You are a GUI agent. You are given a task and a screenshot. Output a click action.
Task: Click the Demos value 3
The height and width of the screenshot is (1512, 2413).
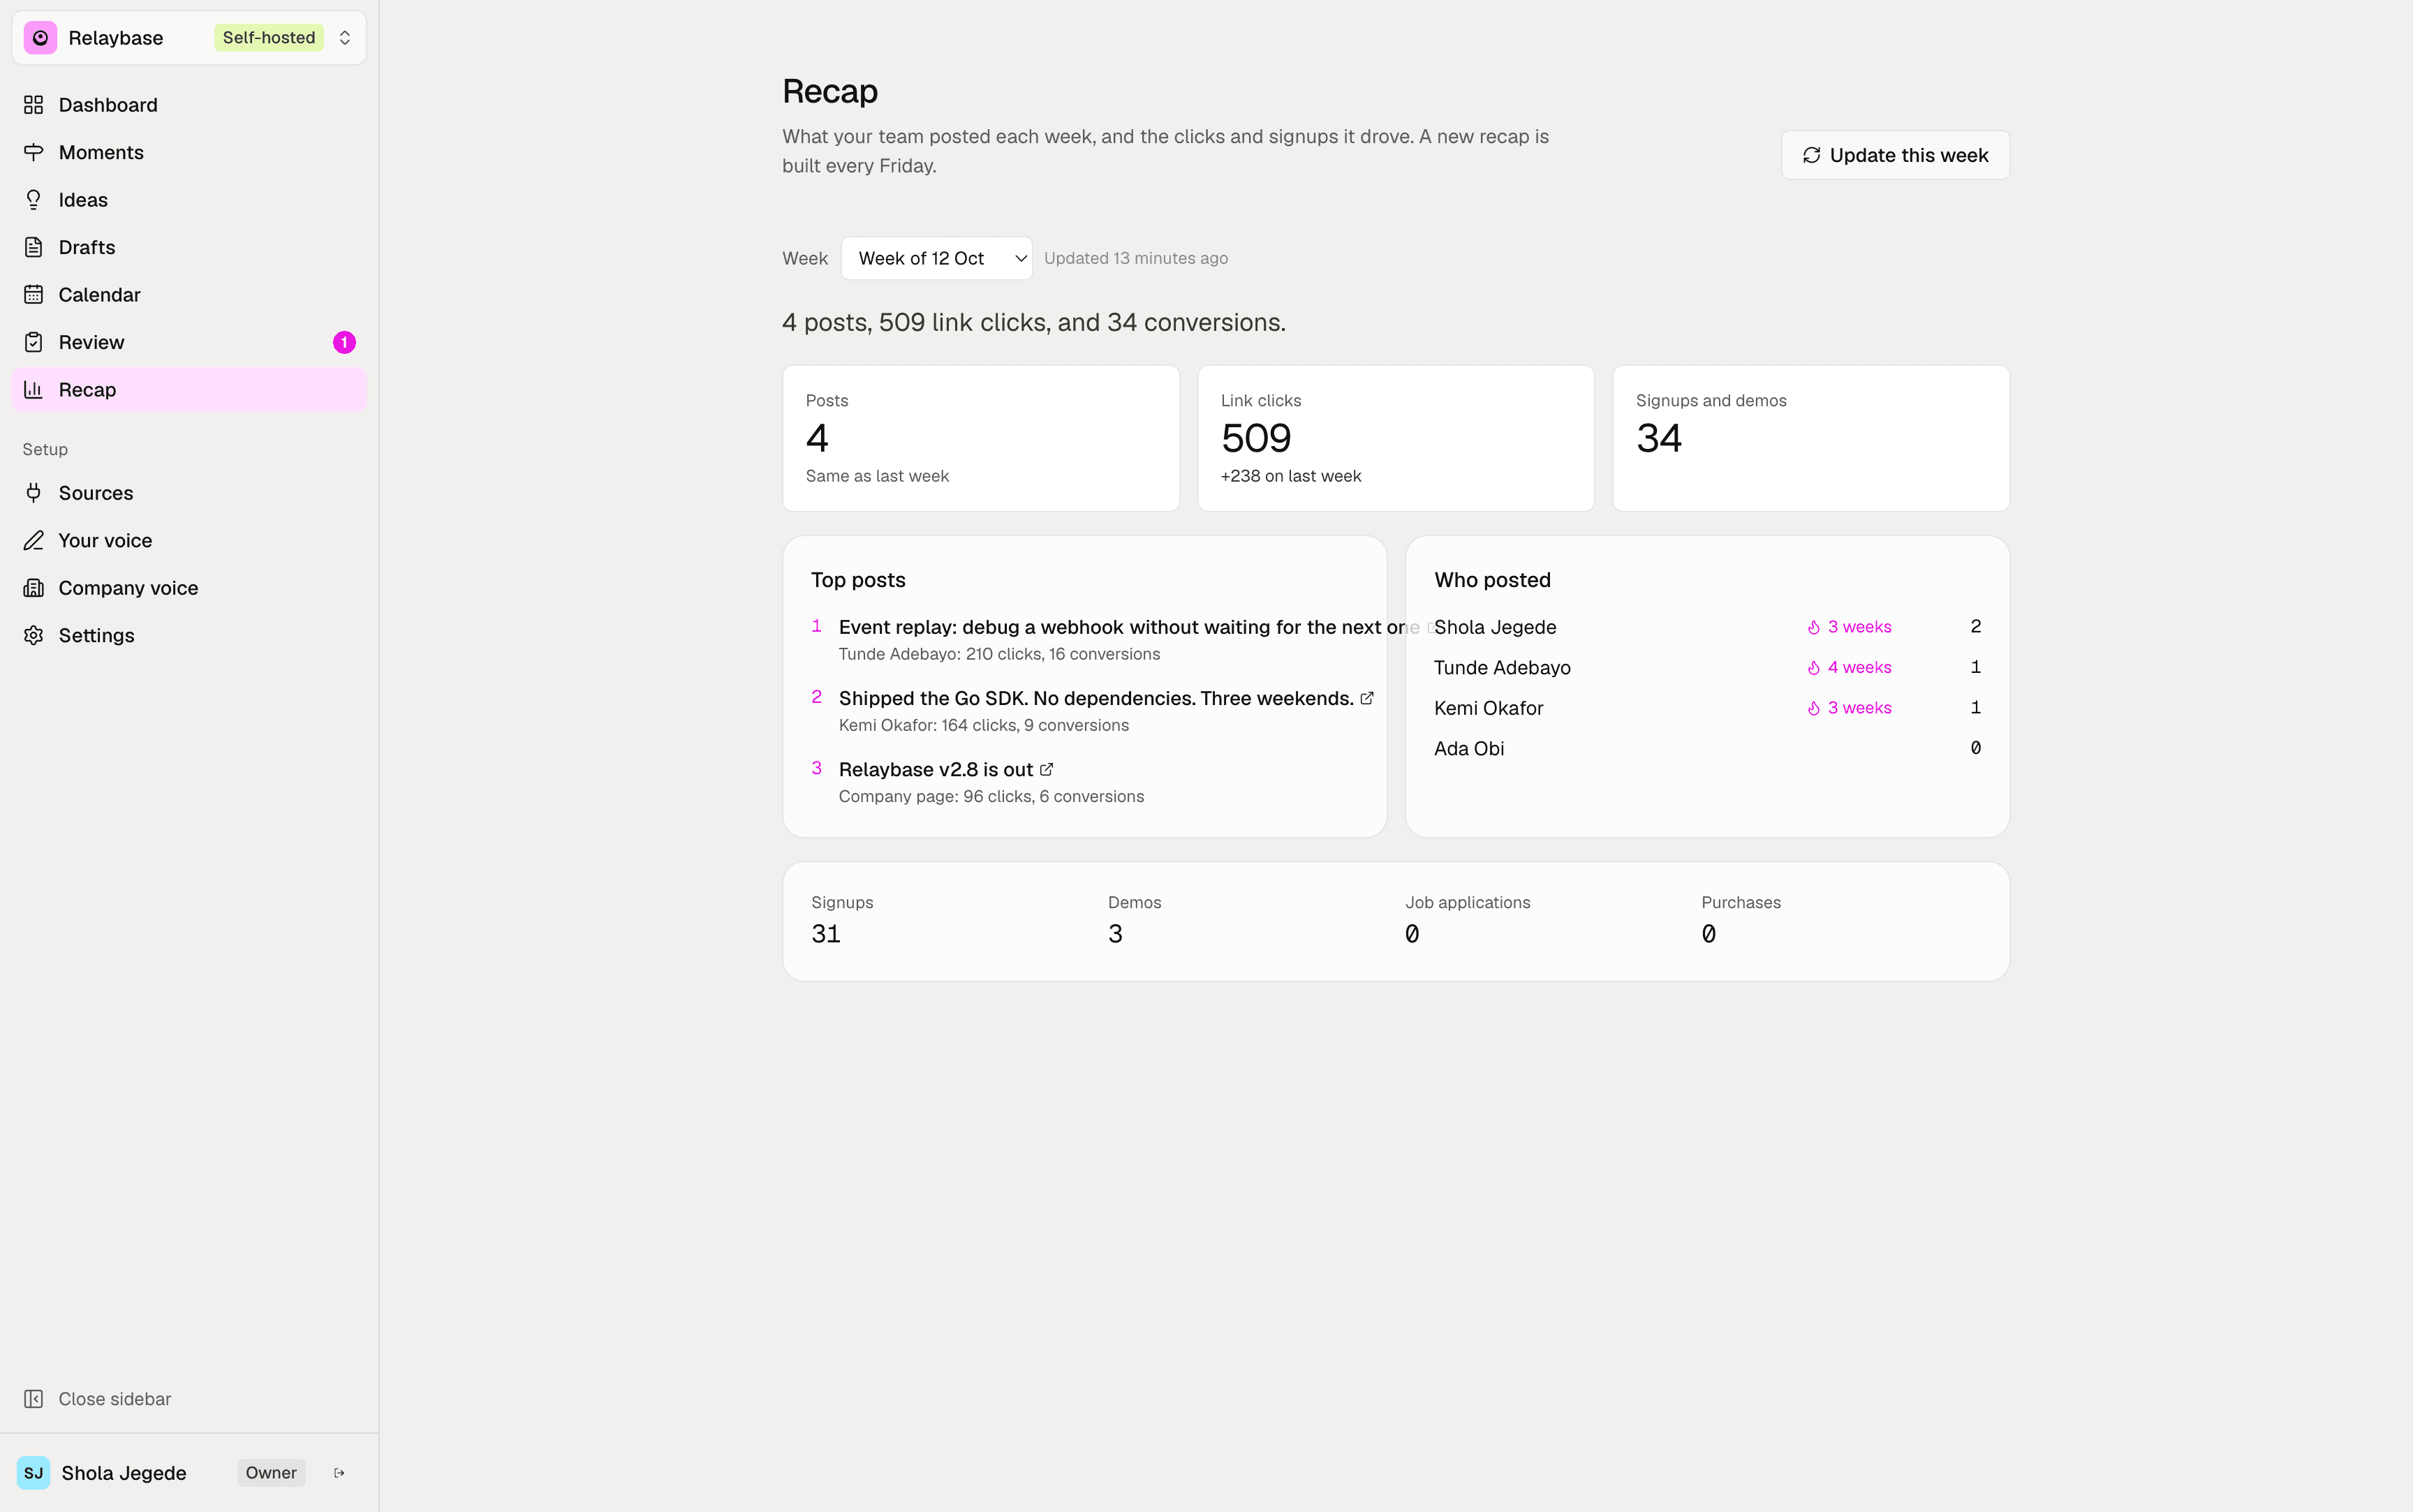click(x=1115, y=934)
